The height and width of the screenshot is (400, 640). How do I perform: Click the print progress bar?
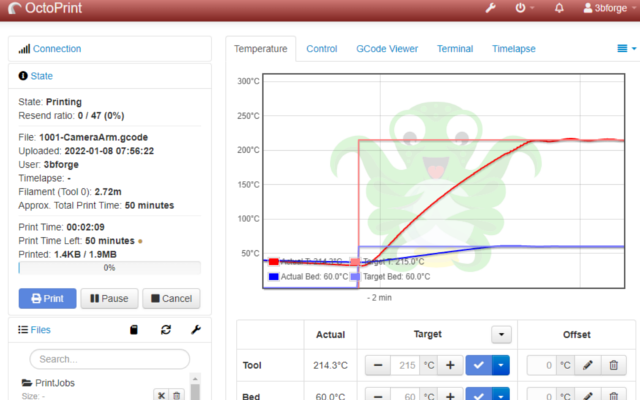(109, 268)
